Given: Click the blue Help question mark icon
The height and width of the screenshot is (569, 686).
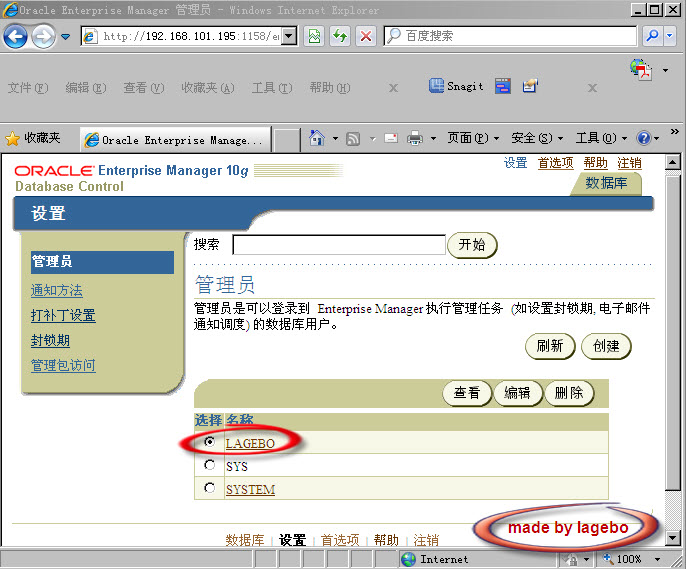Looking at the screenshot, I should pos(644,138).
